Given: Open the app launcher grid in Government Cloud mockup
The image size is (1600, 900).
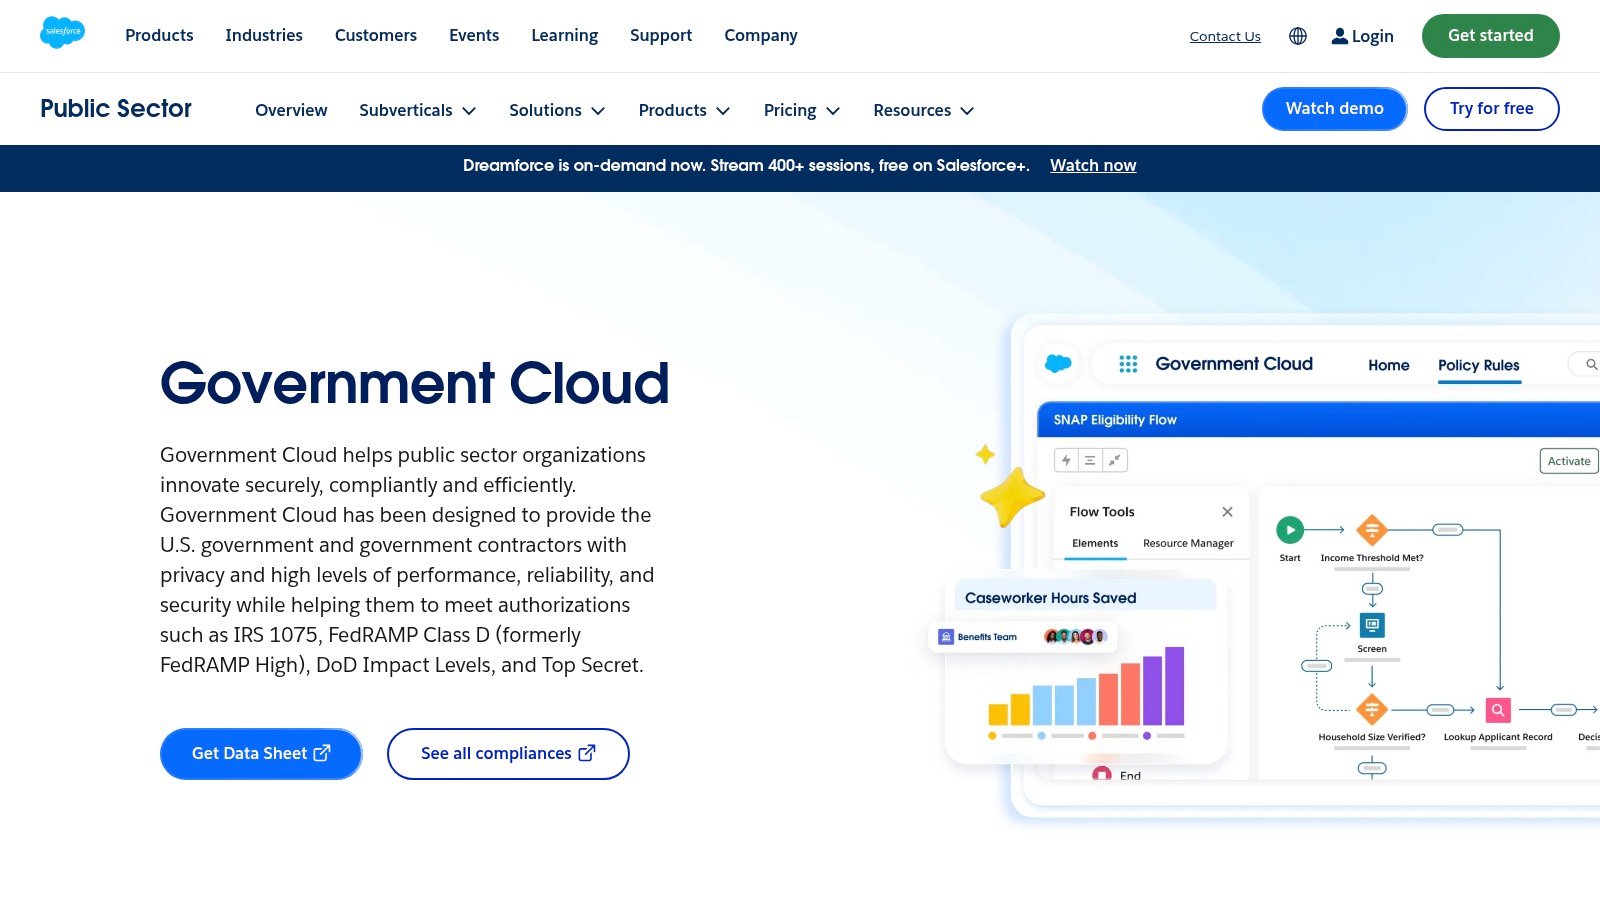Looking at the screenshot, I should click(x=1128, y=364).
